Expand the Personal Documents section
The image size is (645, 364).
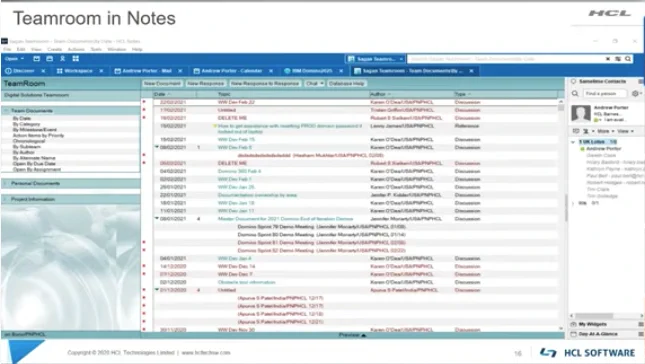click(x=6, y=183)
